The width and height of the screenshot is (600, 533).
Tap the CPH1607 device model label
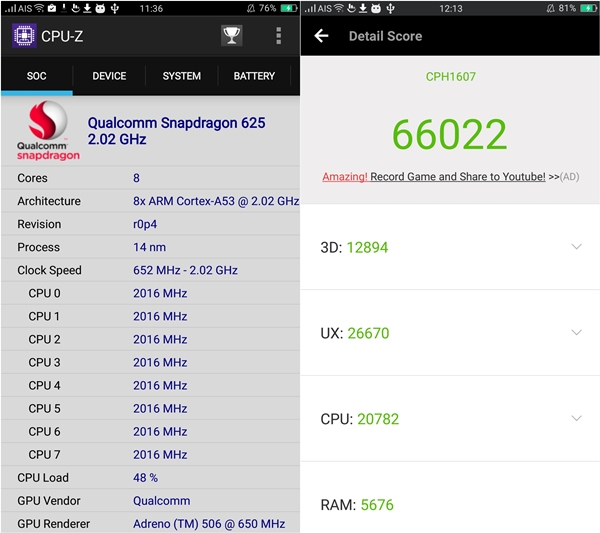point(450,77)
